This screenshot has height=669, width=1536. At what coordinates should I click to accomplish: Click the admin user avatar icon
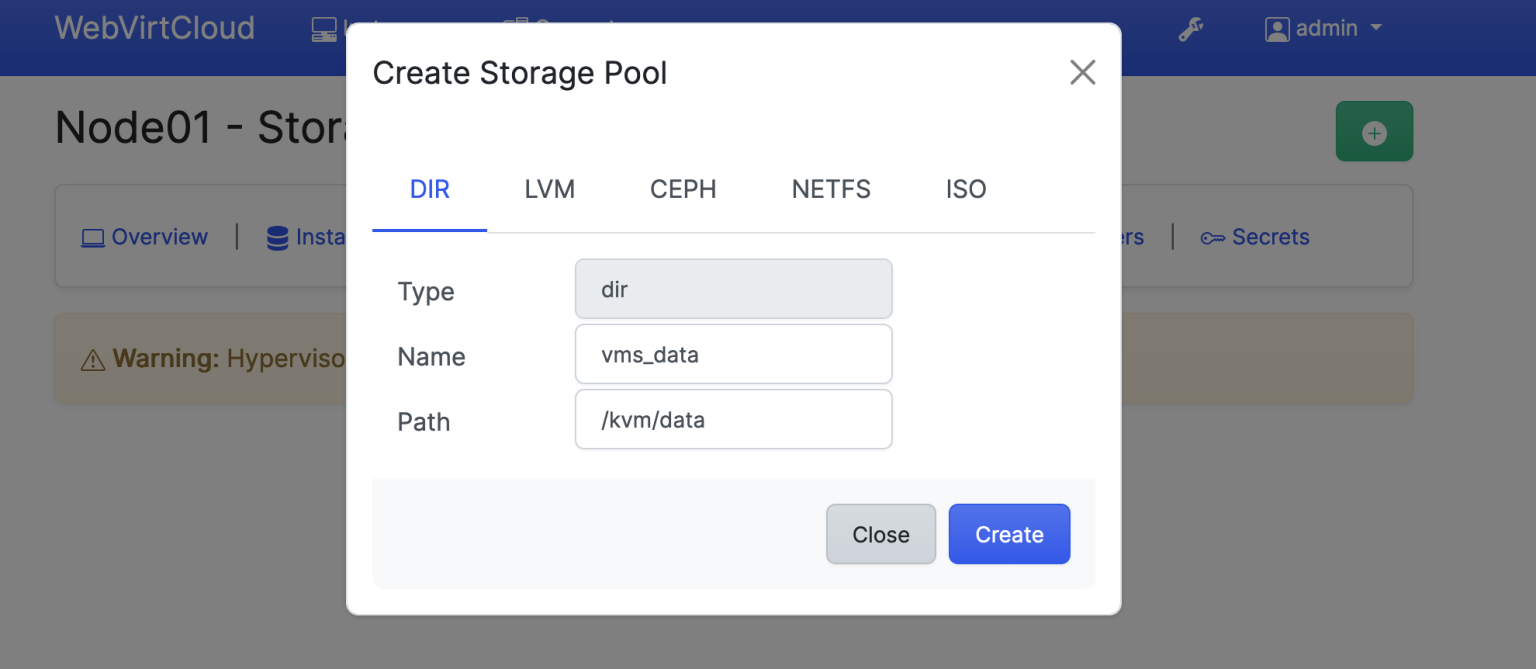click(x=1277, y=29)
